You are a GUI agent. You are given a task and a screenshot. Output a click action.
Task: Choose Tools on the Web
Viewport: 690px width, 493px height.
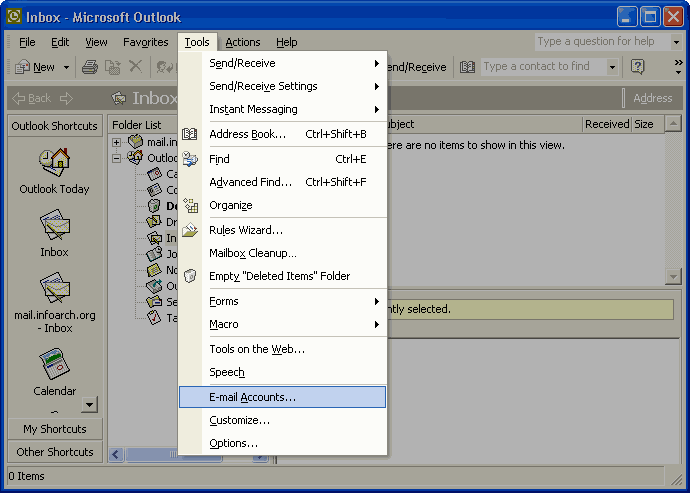click(x=283, y=349)
